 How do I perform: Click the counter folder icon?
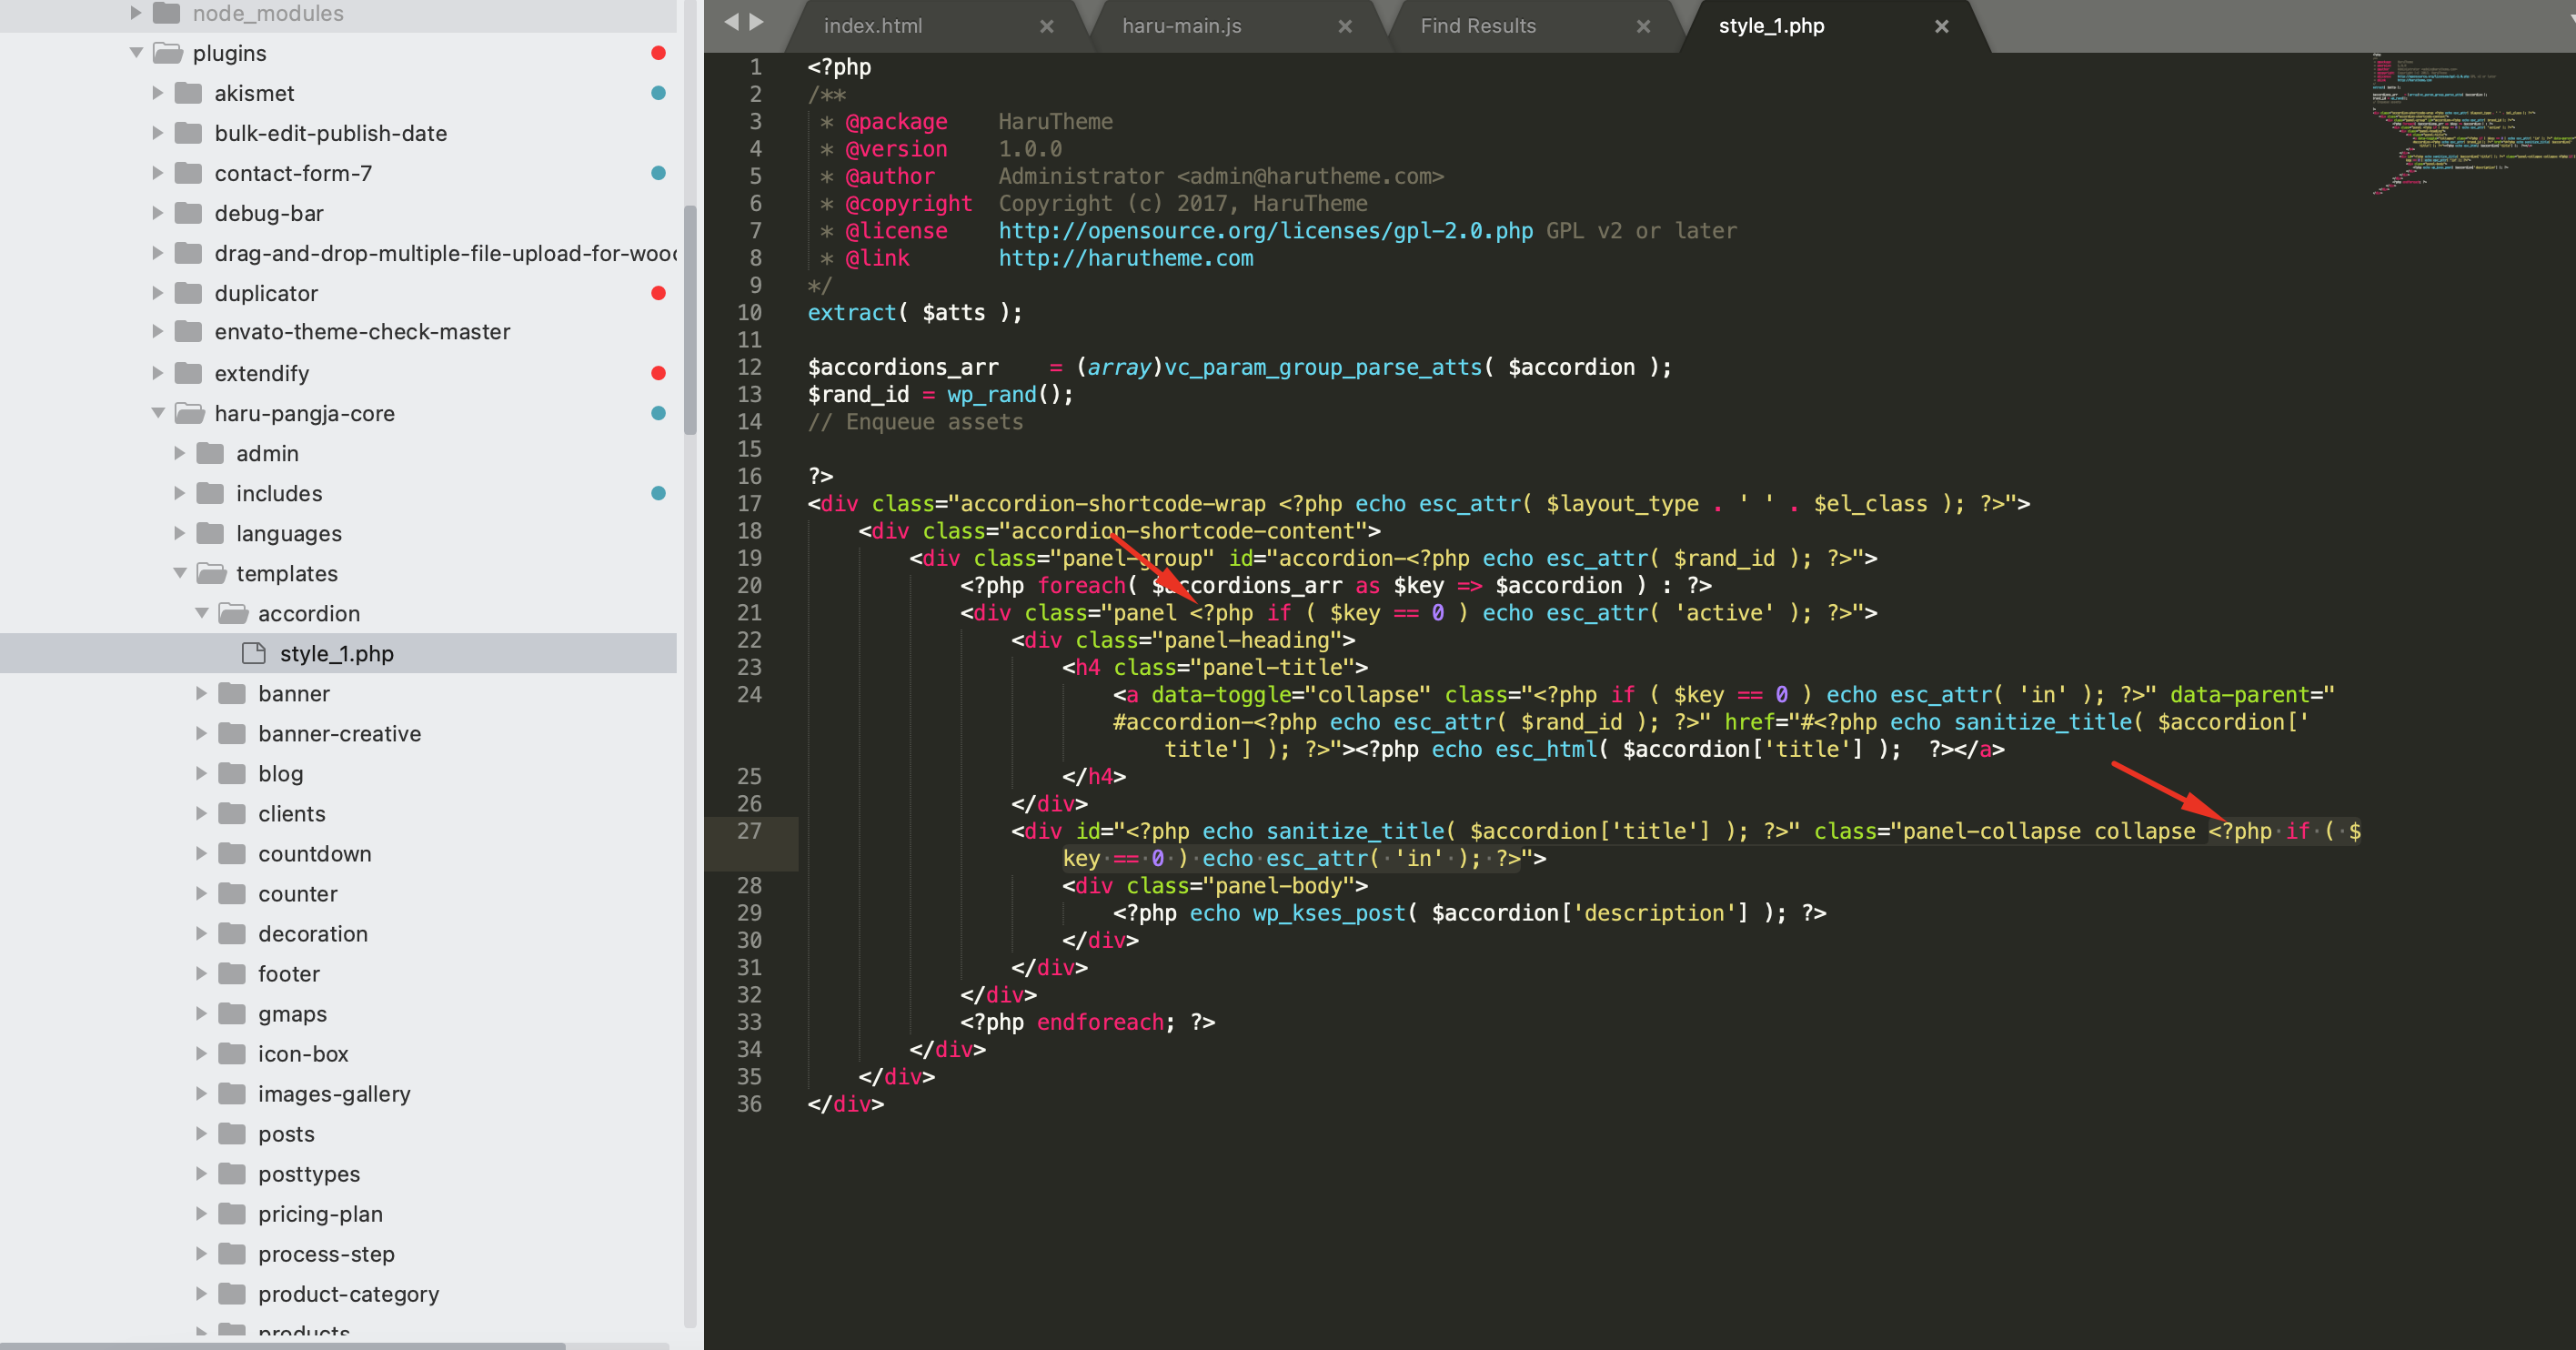pos(232,893)
